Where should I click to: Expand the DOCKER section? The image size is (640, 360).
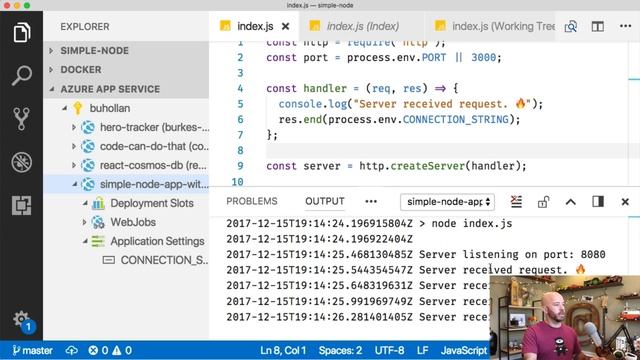click(51, 70)
